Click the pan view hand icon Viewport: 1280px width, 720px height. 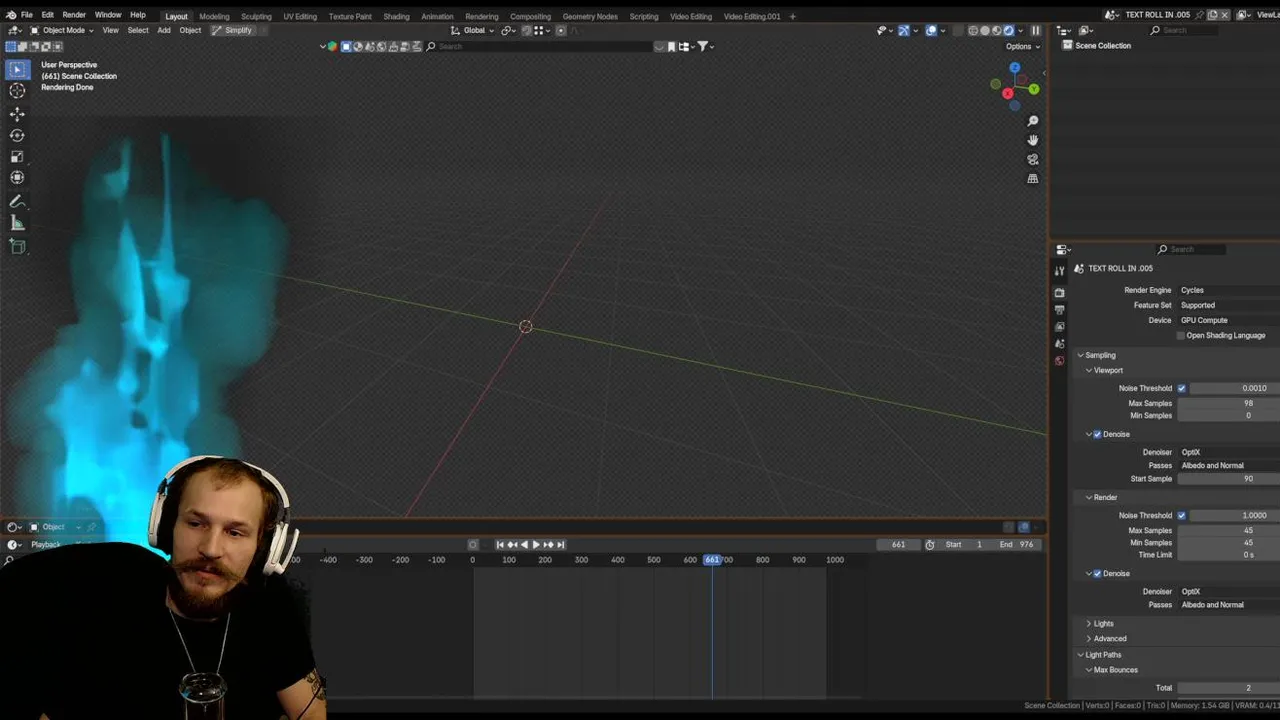click(x=1033, y=140)
